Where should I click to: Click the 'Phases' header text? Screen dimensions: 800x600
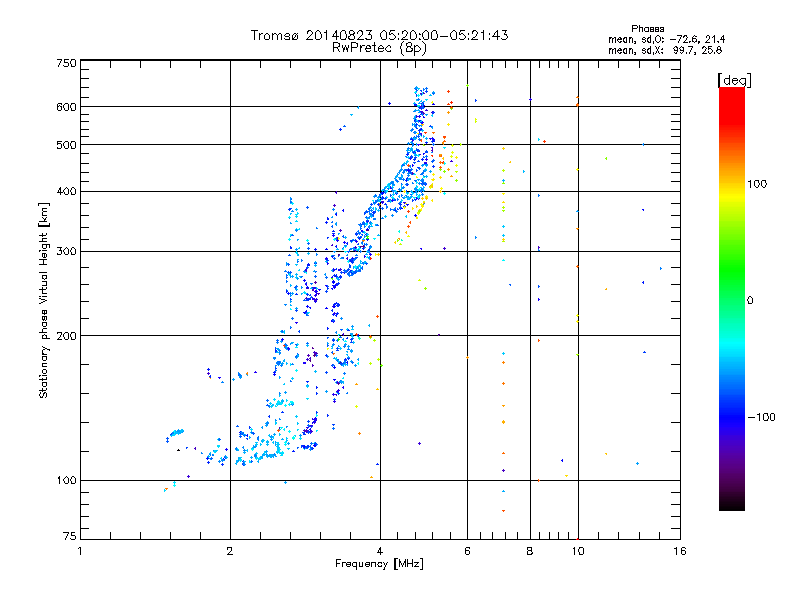point(647,29)
